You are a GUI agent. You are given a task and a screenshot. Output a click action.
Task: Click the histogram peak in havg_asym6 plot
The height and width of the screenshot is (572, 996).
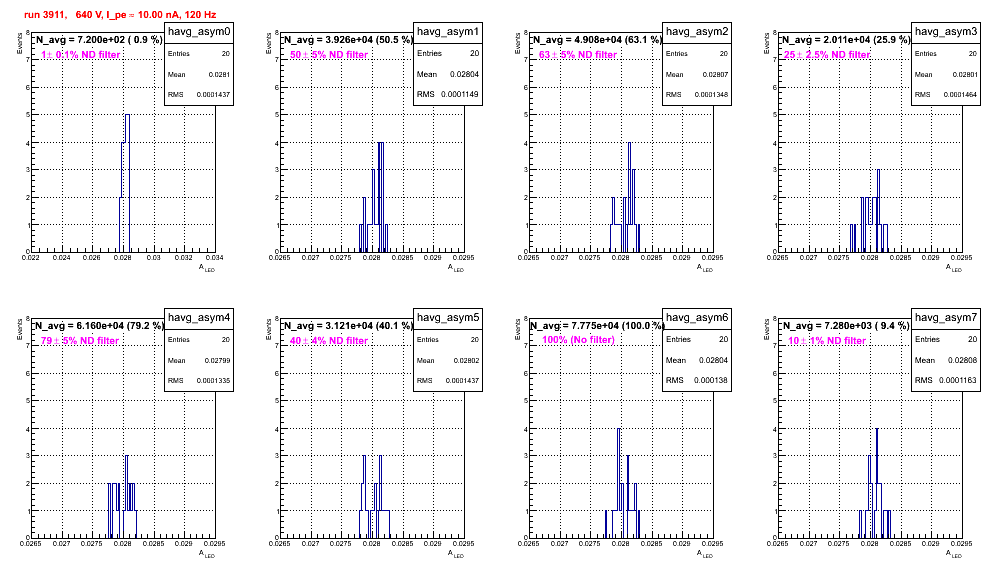click(x=619, y=483)
